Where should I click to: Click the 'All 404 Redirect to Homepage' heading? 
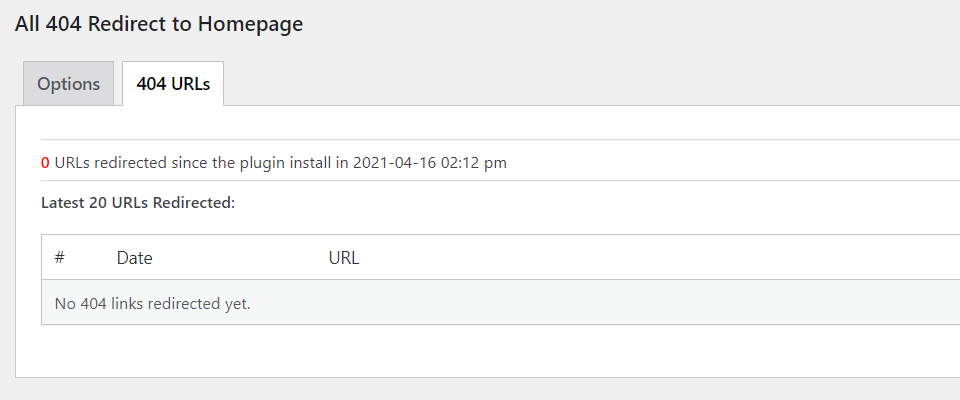click(x=158, y=24)
